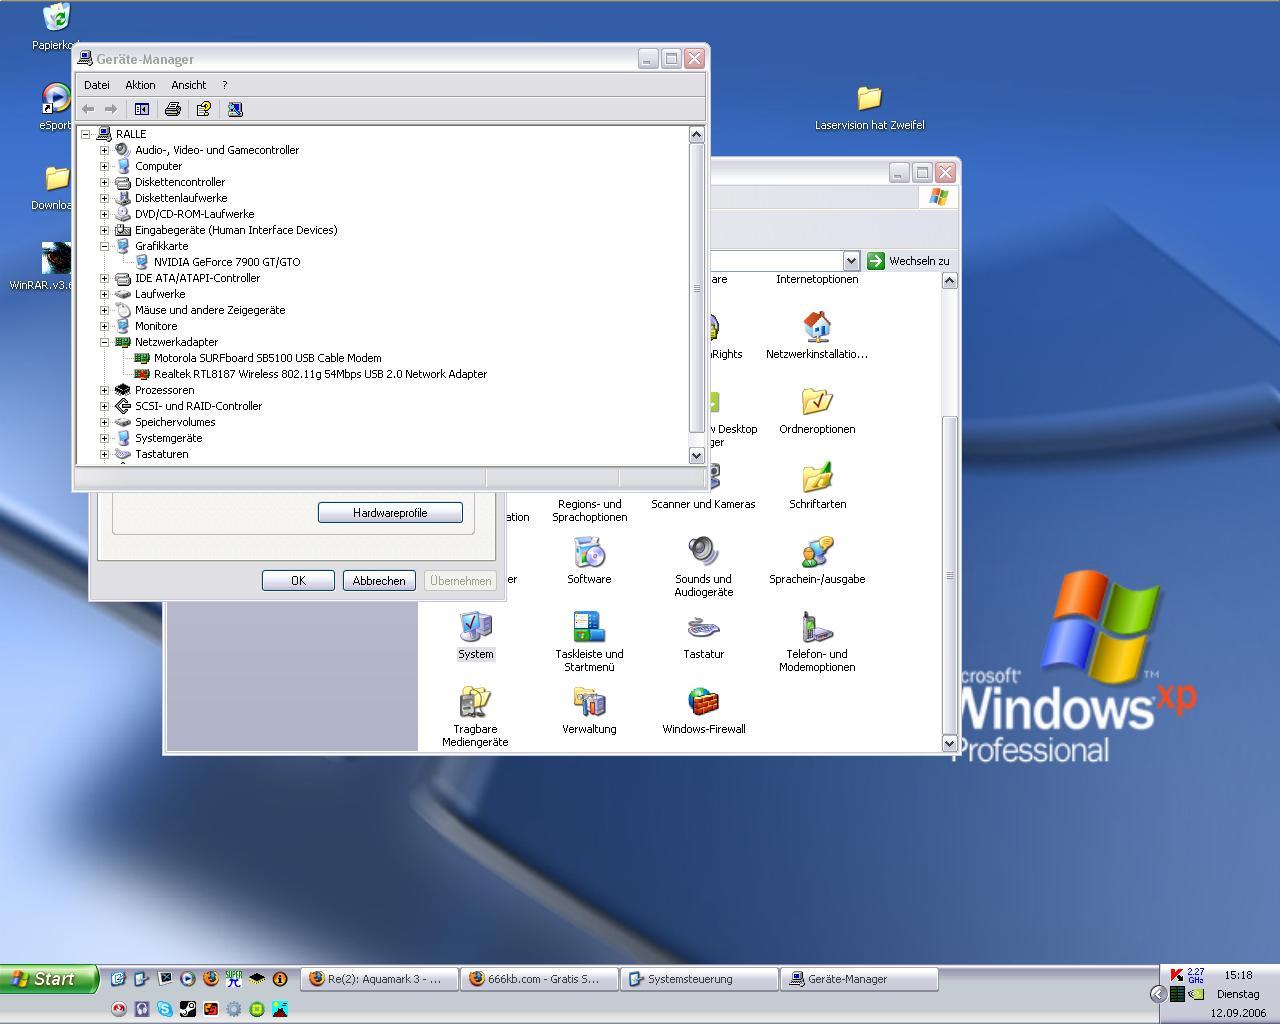The width and height of the screenshot is (1280, 1024).
Task: Click the forward arrow in Geräte-Manager toolbar
Action: point(111,109)
